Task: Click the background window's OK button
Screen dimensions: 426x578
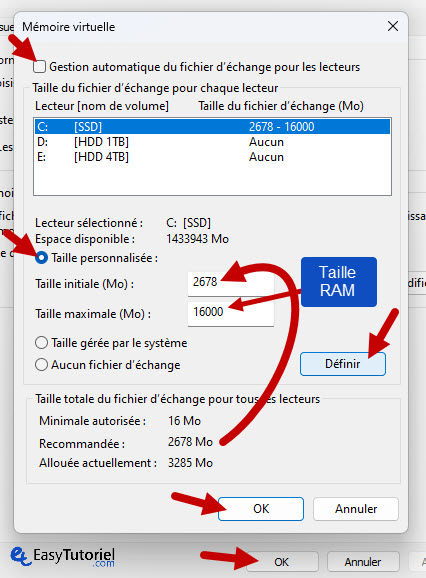Action: pos(282,562)
